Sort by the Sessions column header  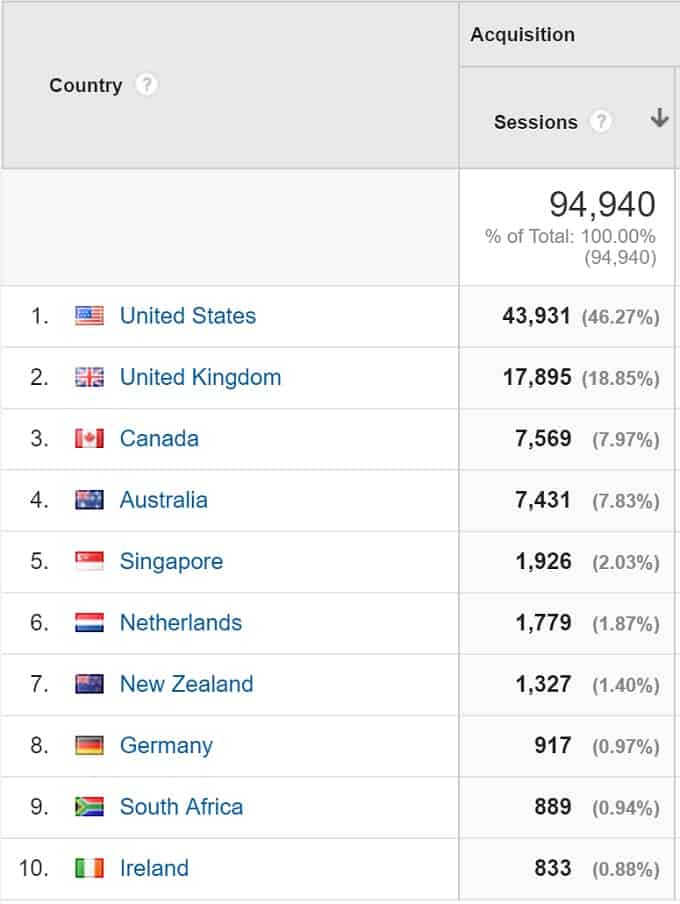pyautogui.click(x=535, y=122)
